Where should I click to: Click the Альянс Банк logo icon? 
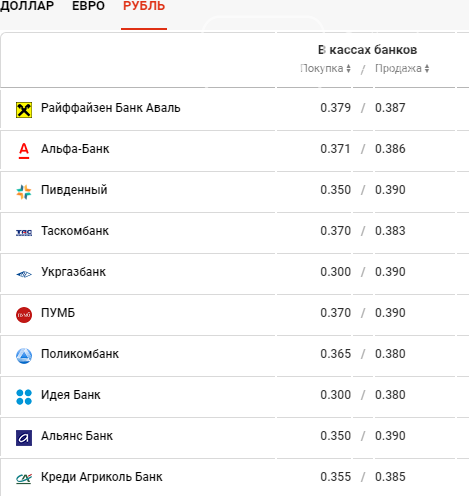(x=24, y=438)
